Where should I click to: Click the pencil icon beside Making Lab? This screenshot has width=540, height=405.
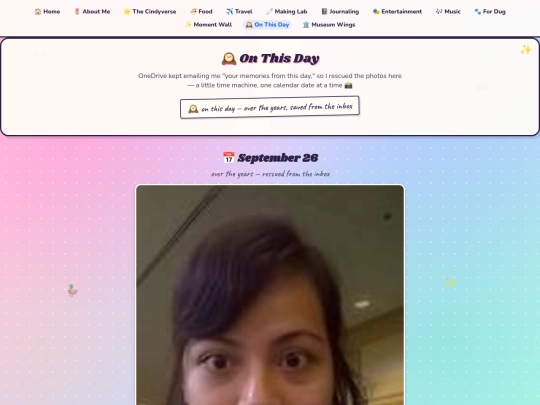click(269, 12)
